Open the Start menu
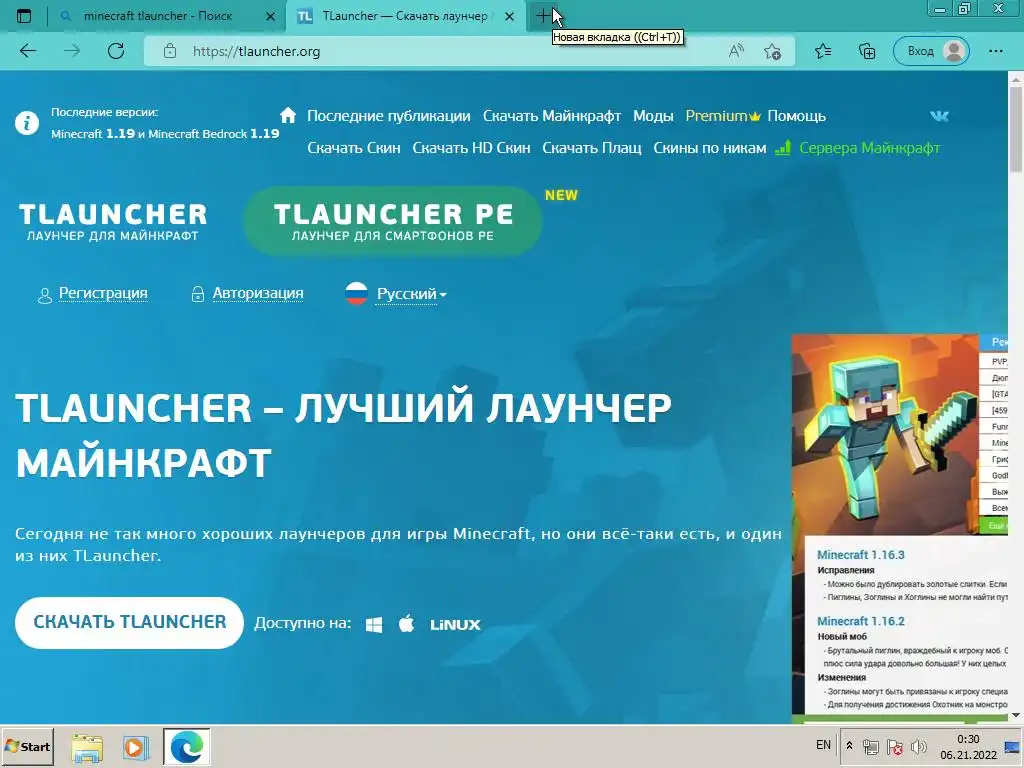Viewport: 1024px width, 768px height. pyautogui.click(x=27, y=746)
